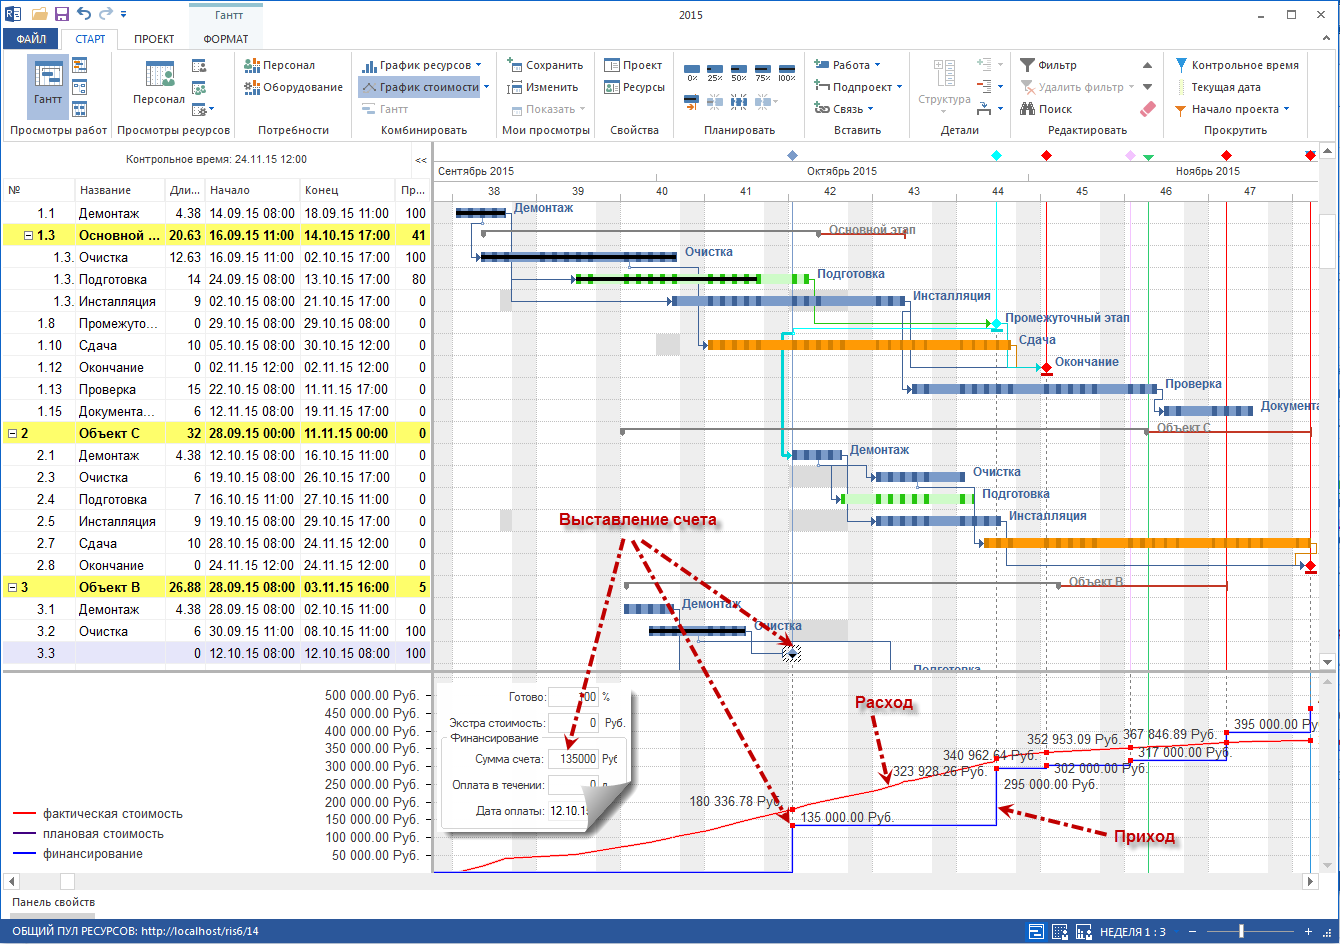Set progress to 50% icon
The image size is (1340, 944).
click(739, 72)
